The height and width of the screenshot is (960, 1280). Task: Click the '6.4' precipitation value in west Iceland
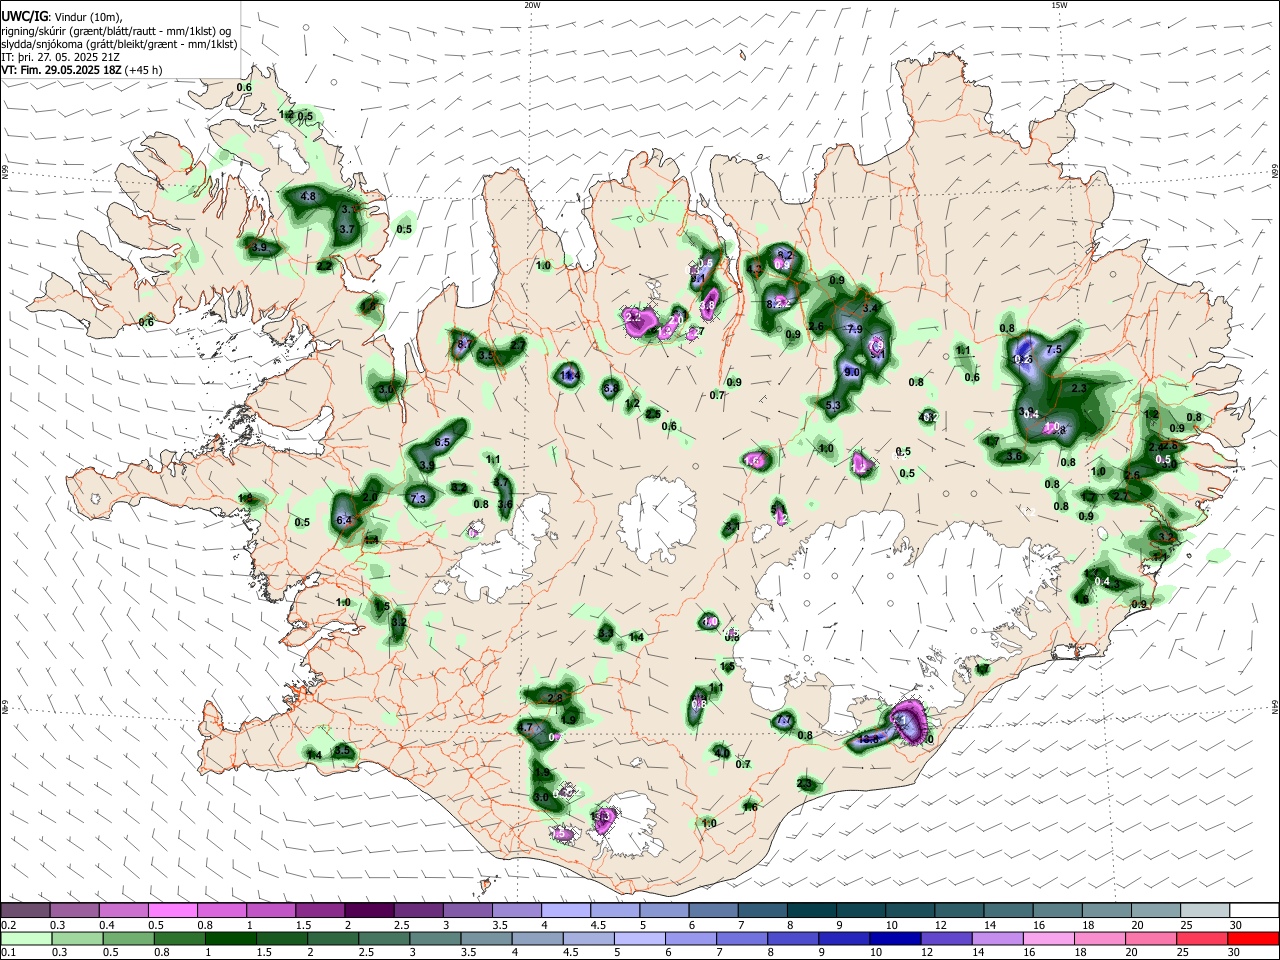coord(345,521)
